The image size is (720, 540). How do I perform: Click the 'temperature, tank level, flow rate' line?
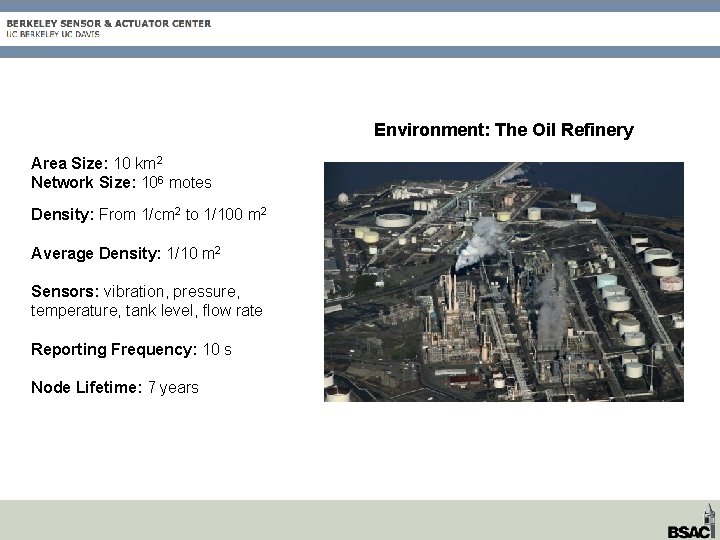click(146, 311)
